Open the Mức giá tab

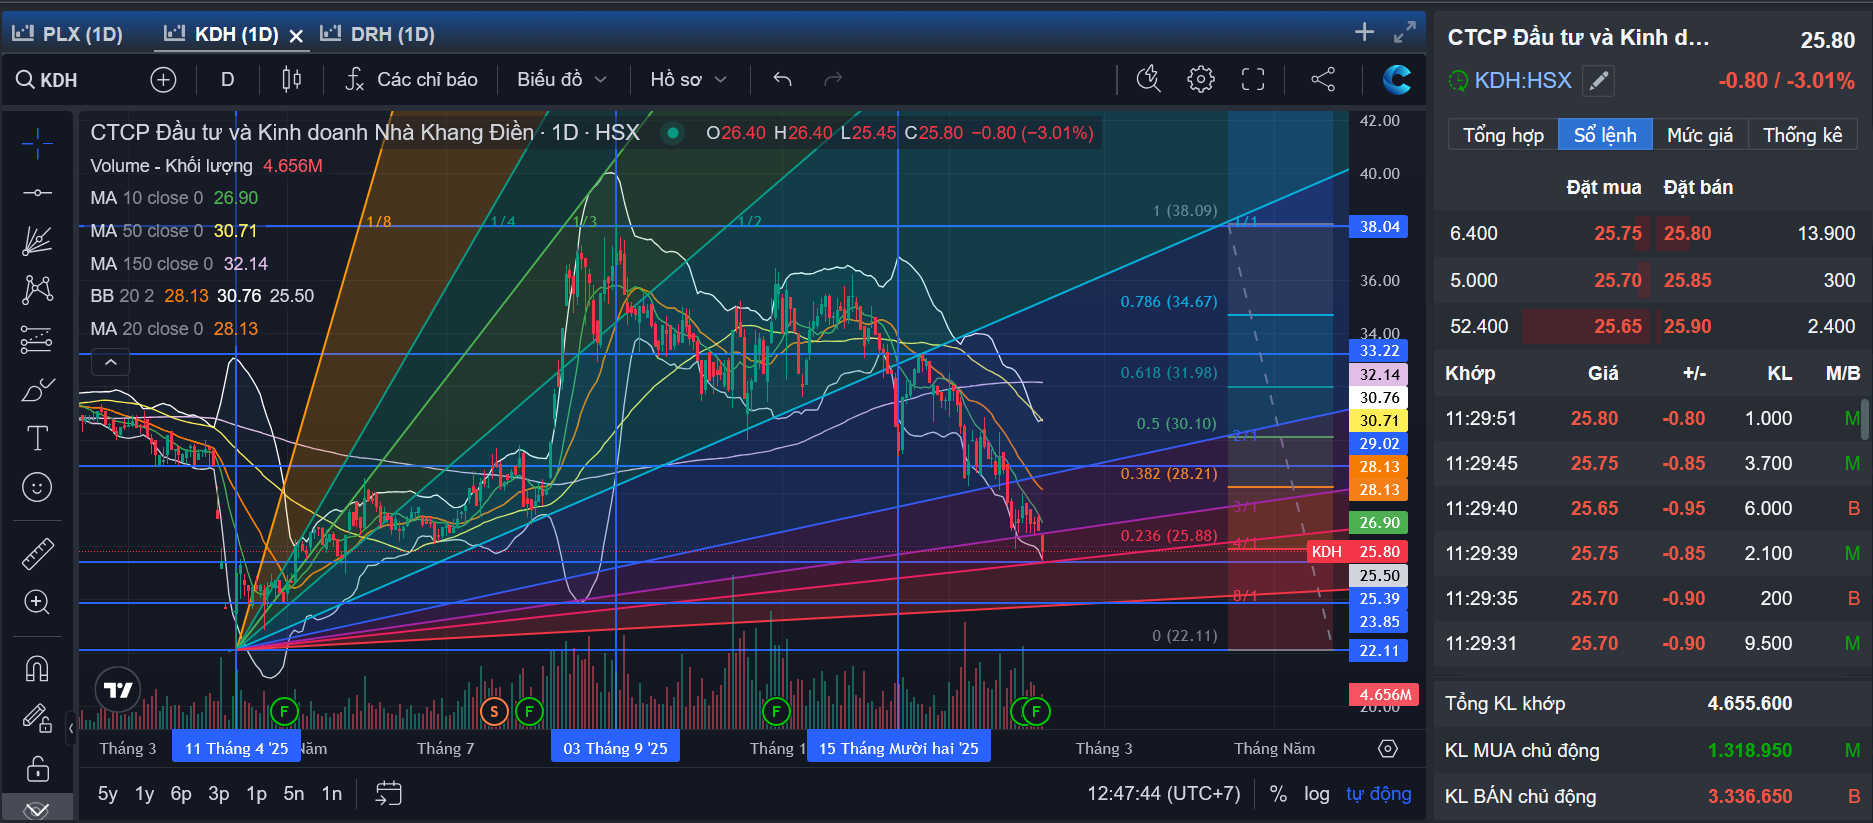coord(1700,135)
